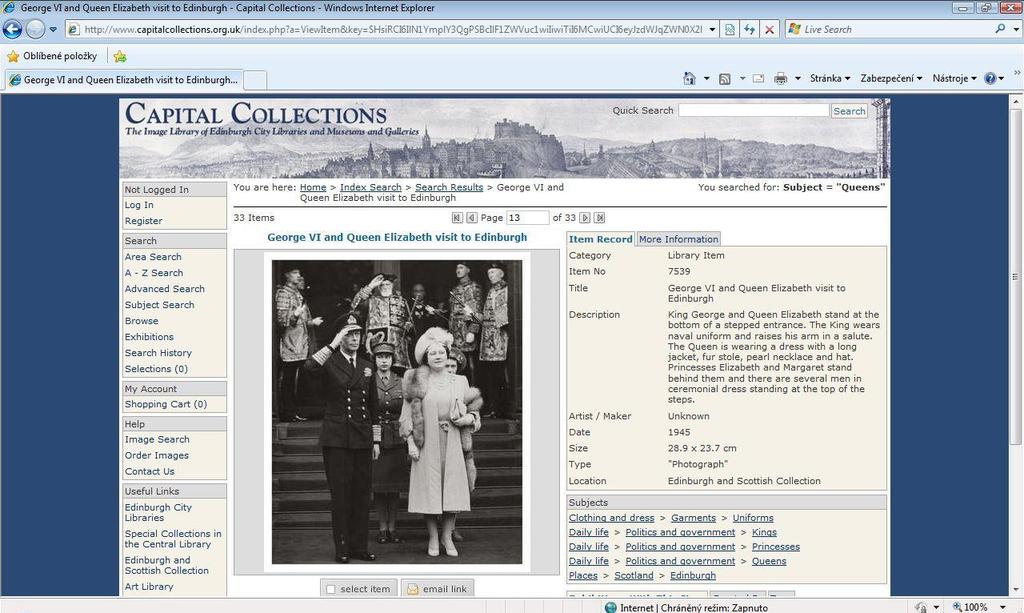Expand the feeds dropdown arrow
Screen dimensions: 1024x613
tap(742, 78)
